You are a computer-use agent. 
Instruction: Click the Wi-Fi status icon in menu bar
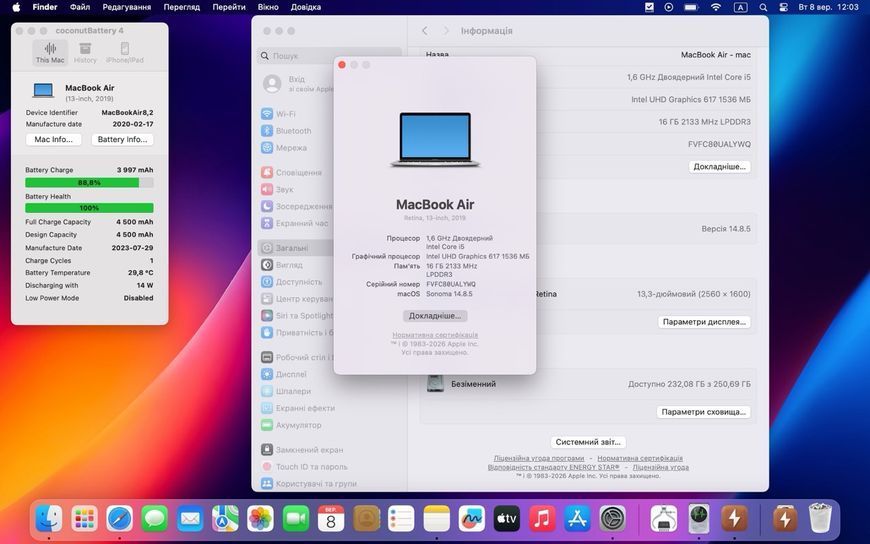pos(716,7)
